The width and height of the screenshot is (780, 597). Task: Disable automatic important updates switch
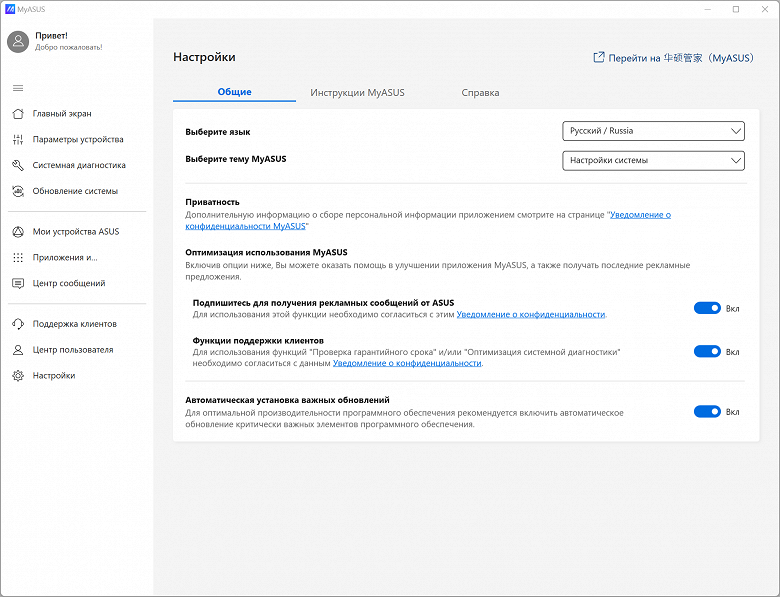707,411
